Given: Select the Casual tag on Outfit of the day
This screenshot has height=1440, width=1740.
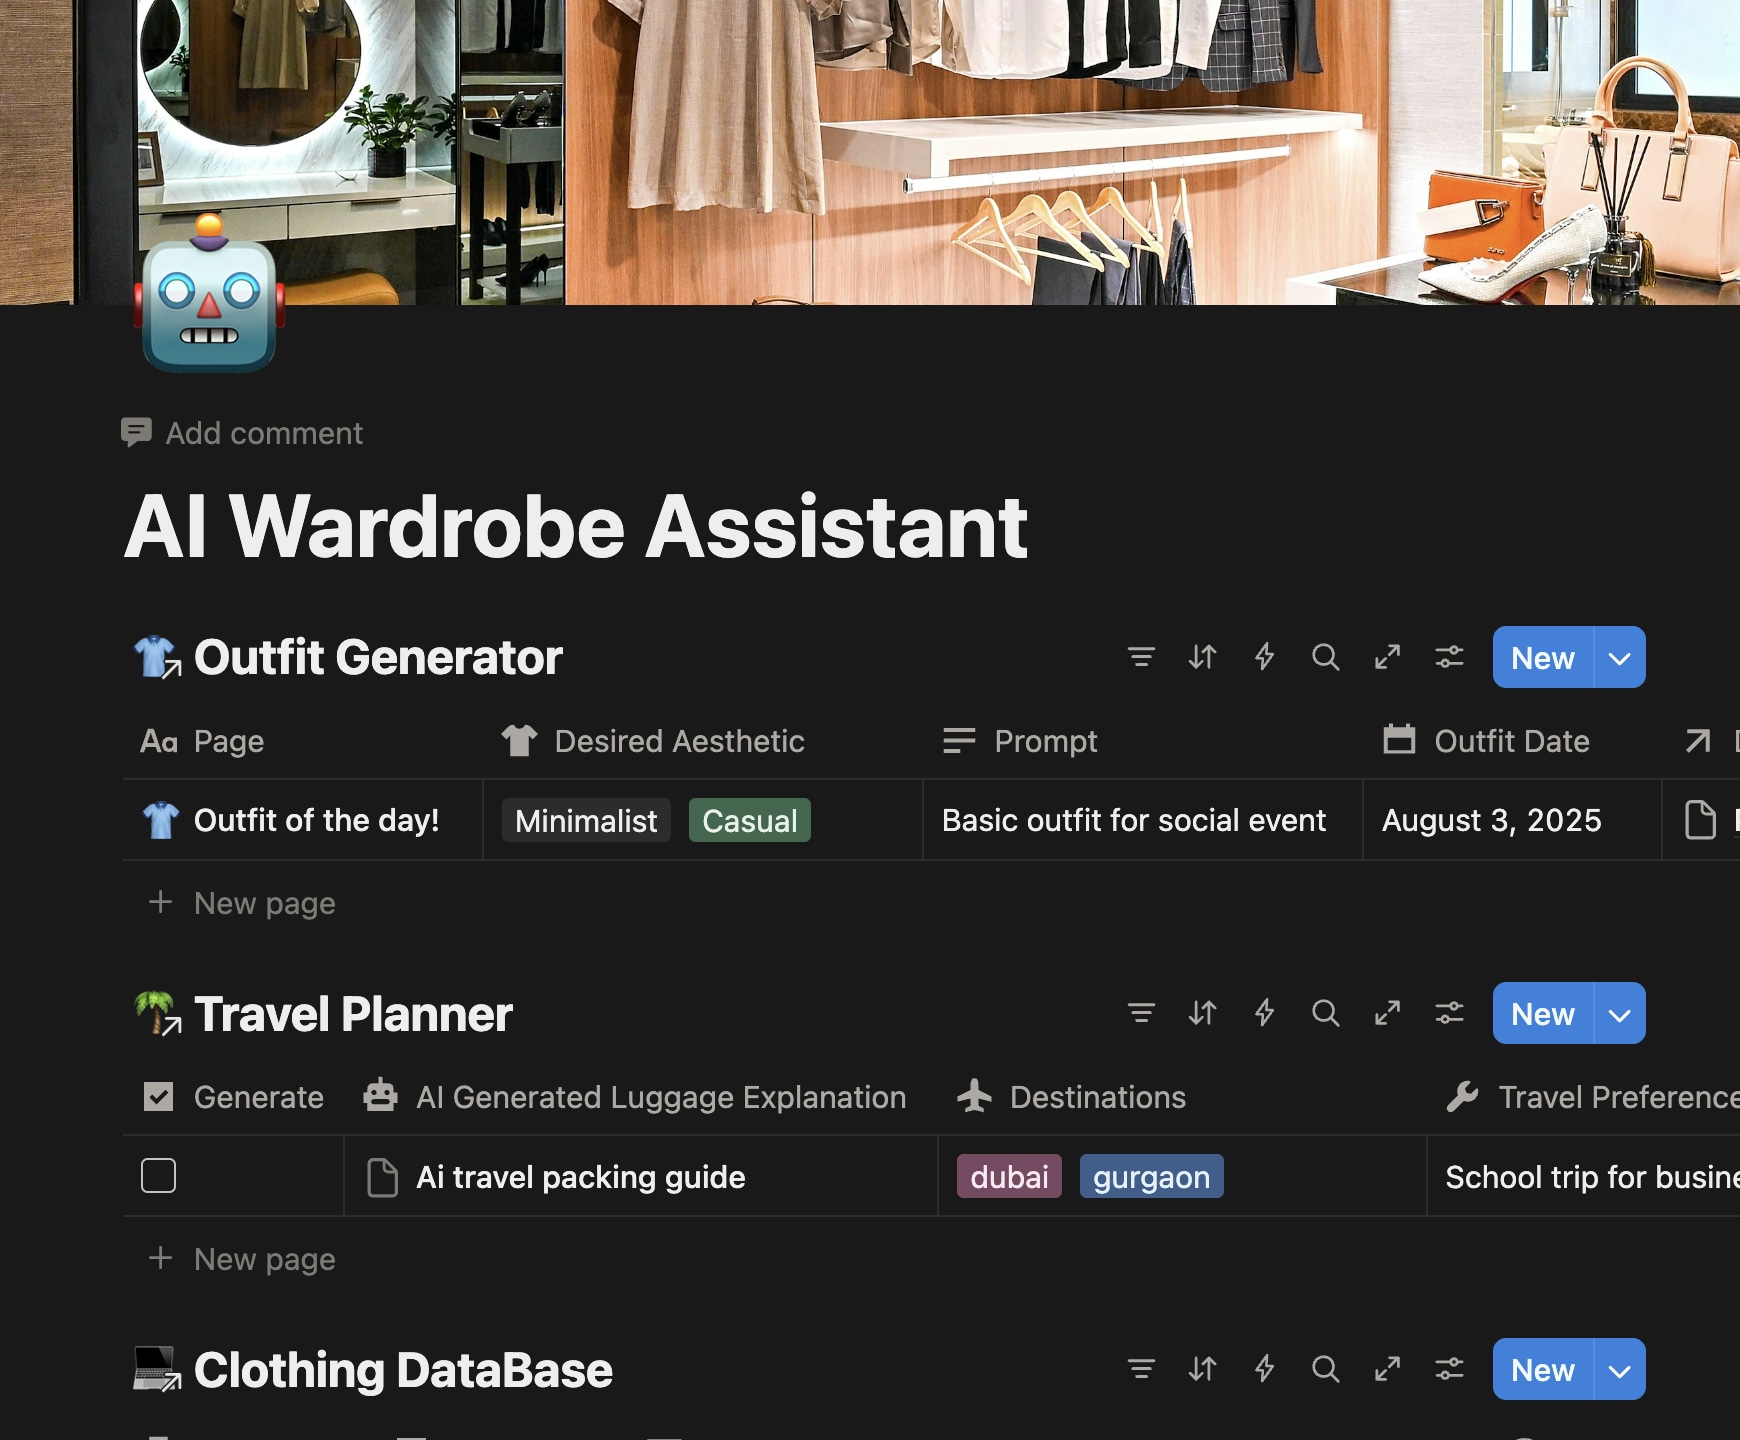Looking at the screenshot, I should (x=749, y=820).
